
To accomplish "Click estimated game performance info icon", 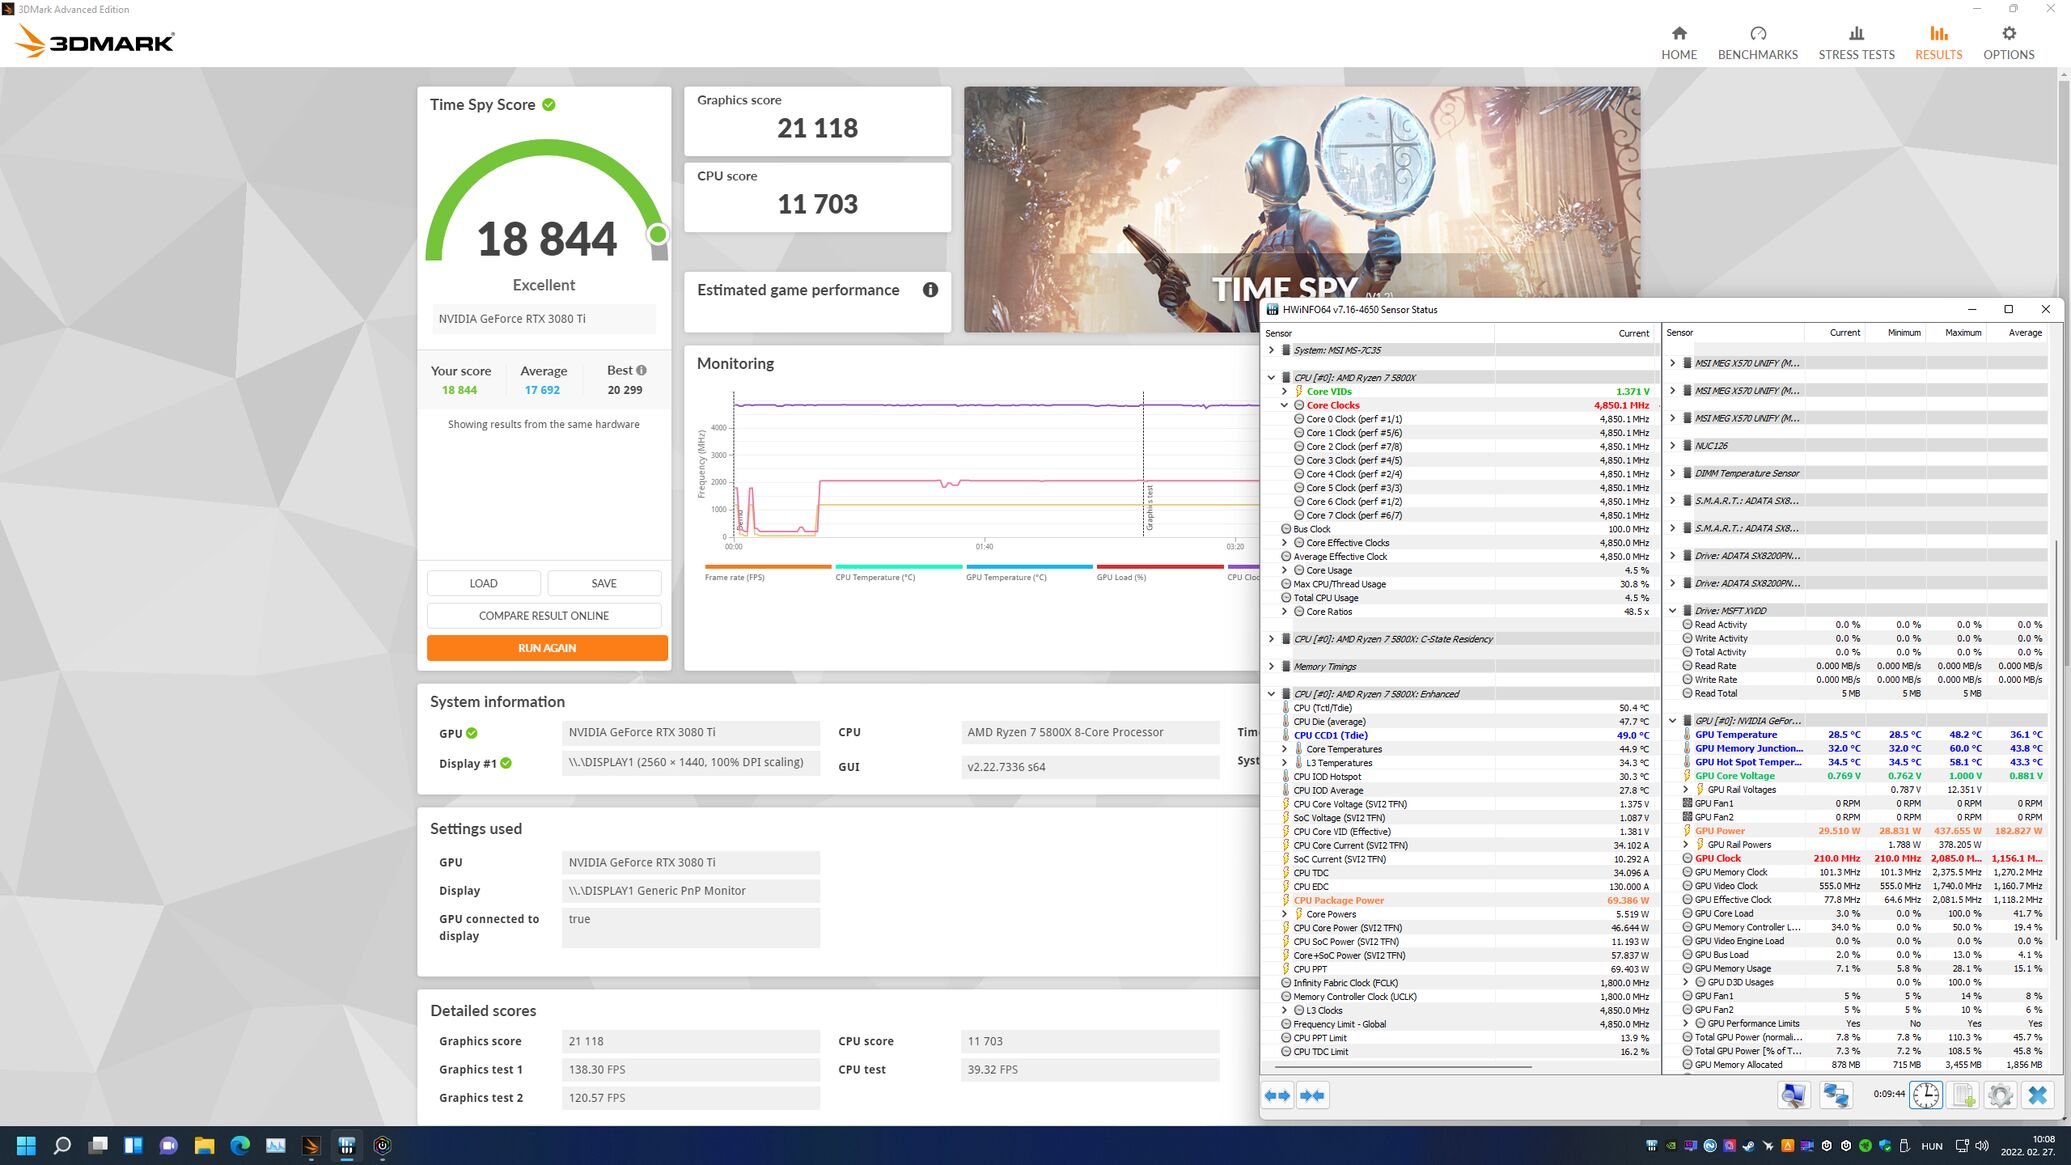I will coord(930,290).
